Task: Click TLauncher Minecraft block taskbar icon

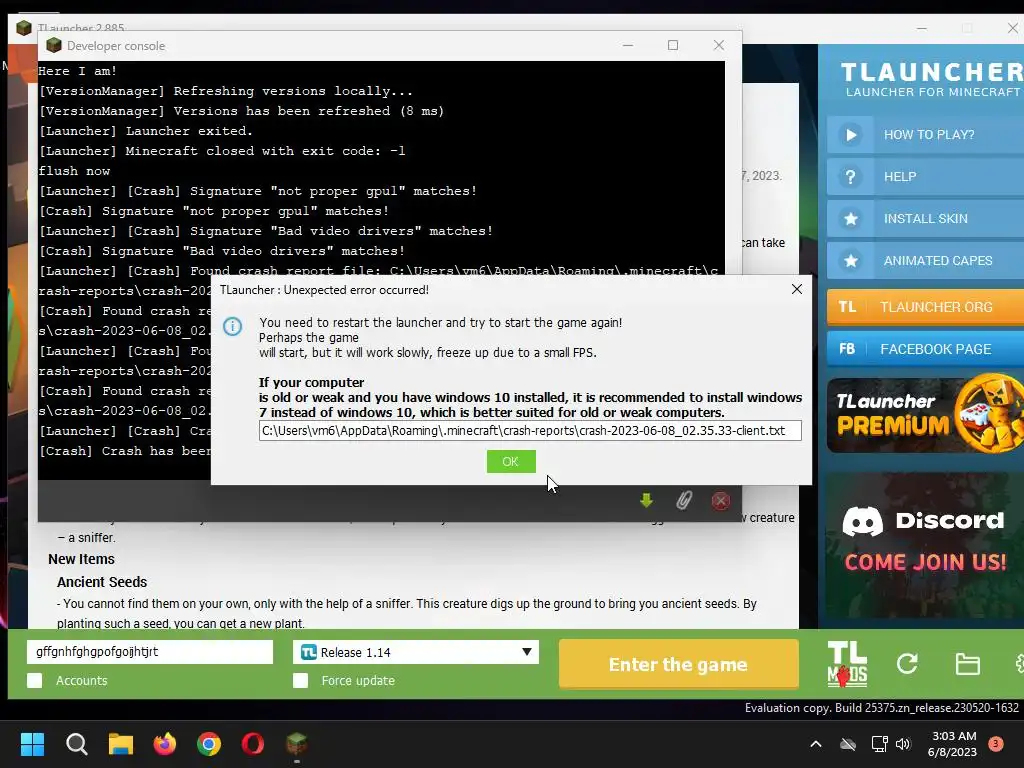Action: click(x=296, y=744)
